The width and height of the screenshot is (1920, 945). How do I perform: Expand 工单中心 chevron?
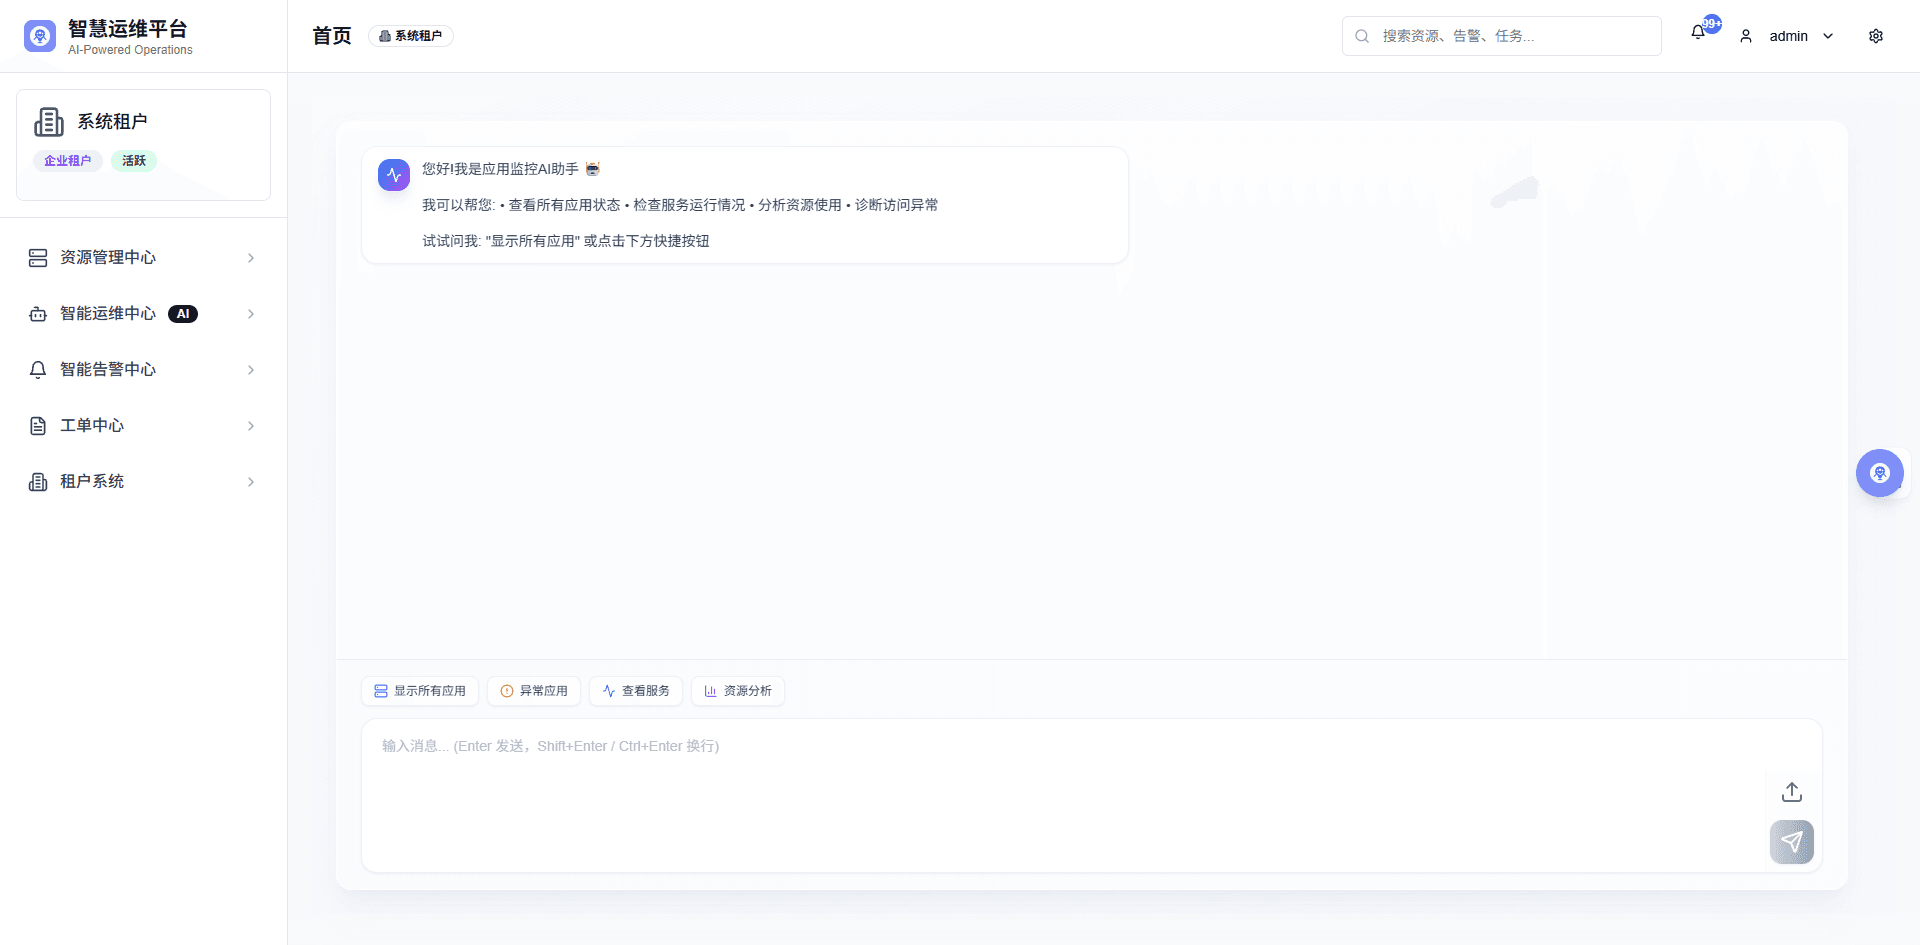click(x=251, y=426)
